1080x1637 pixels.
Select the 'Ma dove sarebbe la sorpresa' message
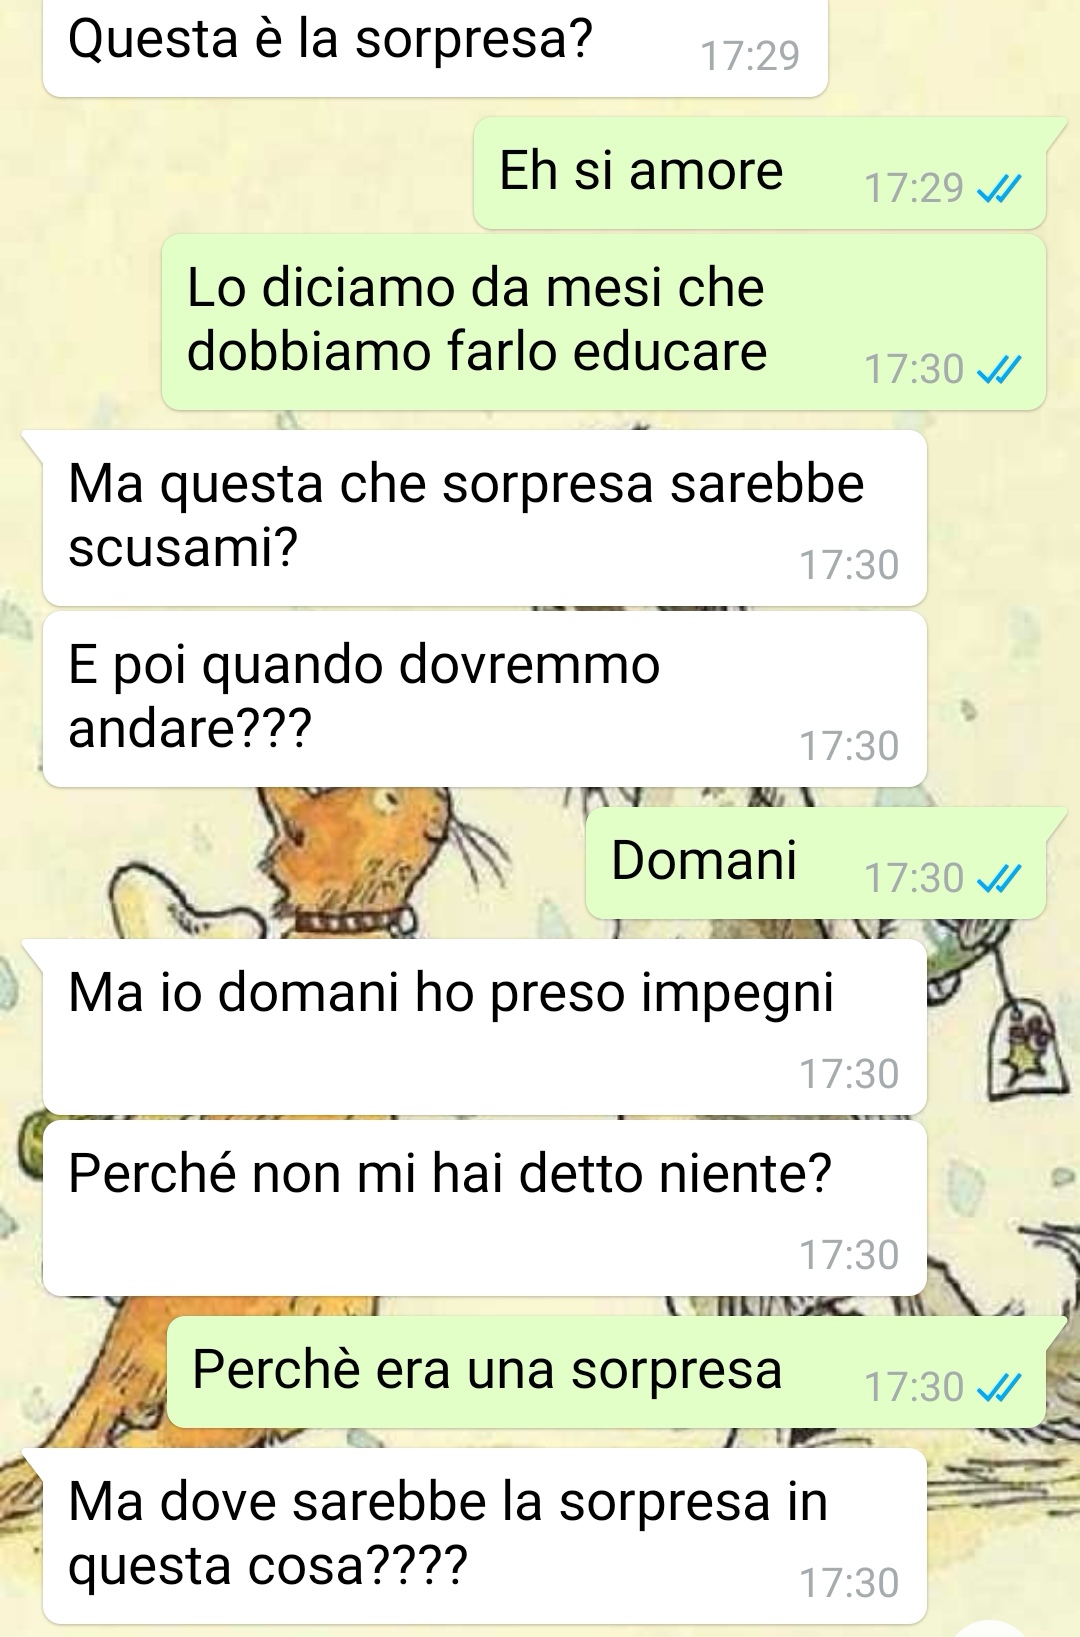coord(484,1536)
